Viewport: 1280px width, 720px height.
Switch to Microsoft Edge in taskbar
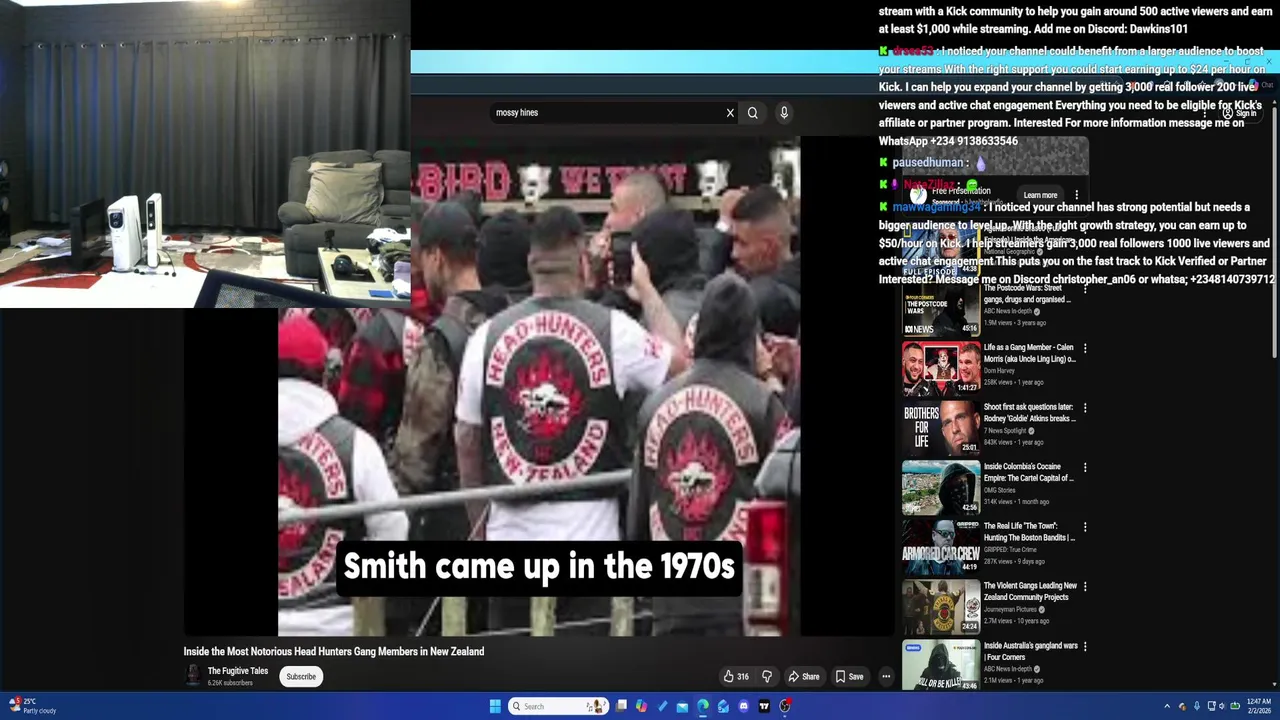pyautogui.click(x=703, y=706)
